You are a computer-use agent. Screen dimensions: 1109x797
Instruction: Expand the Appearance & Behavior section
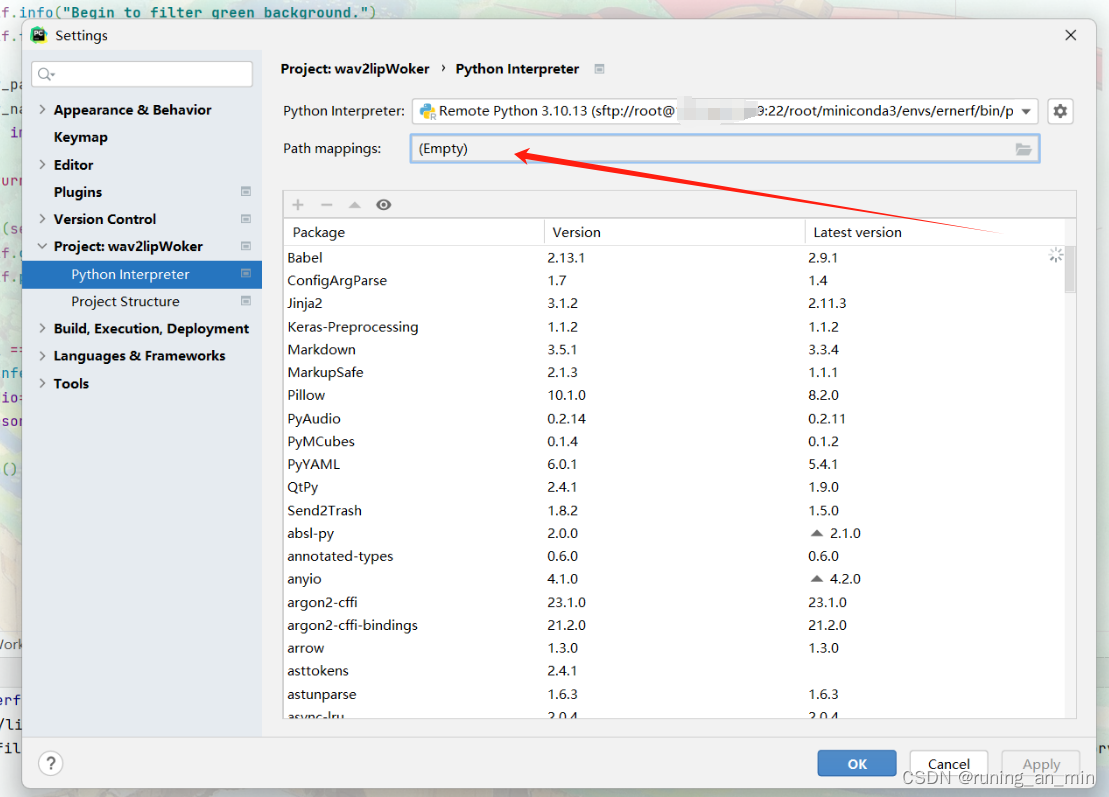(43, 109)
